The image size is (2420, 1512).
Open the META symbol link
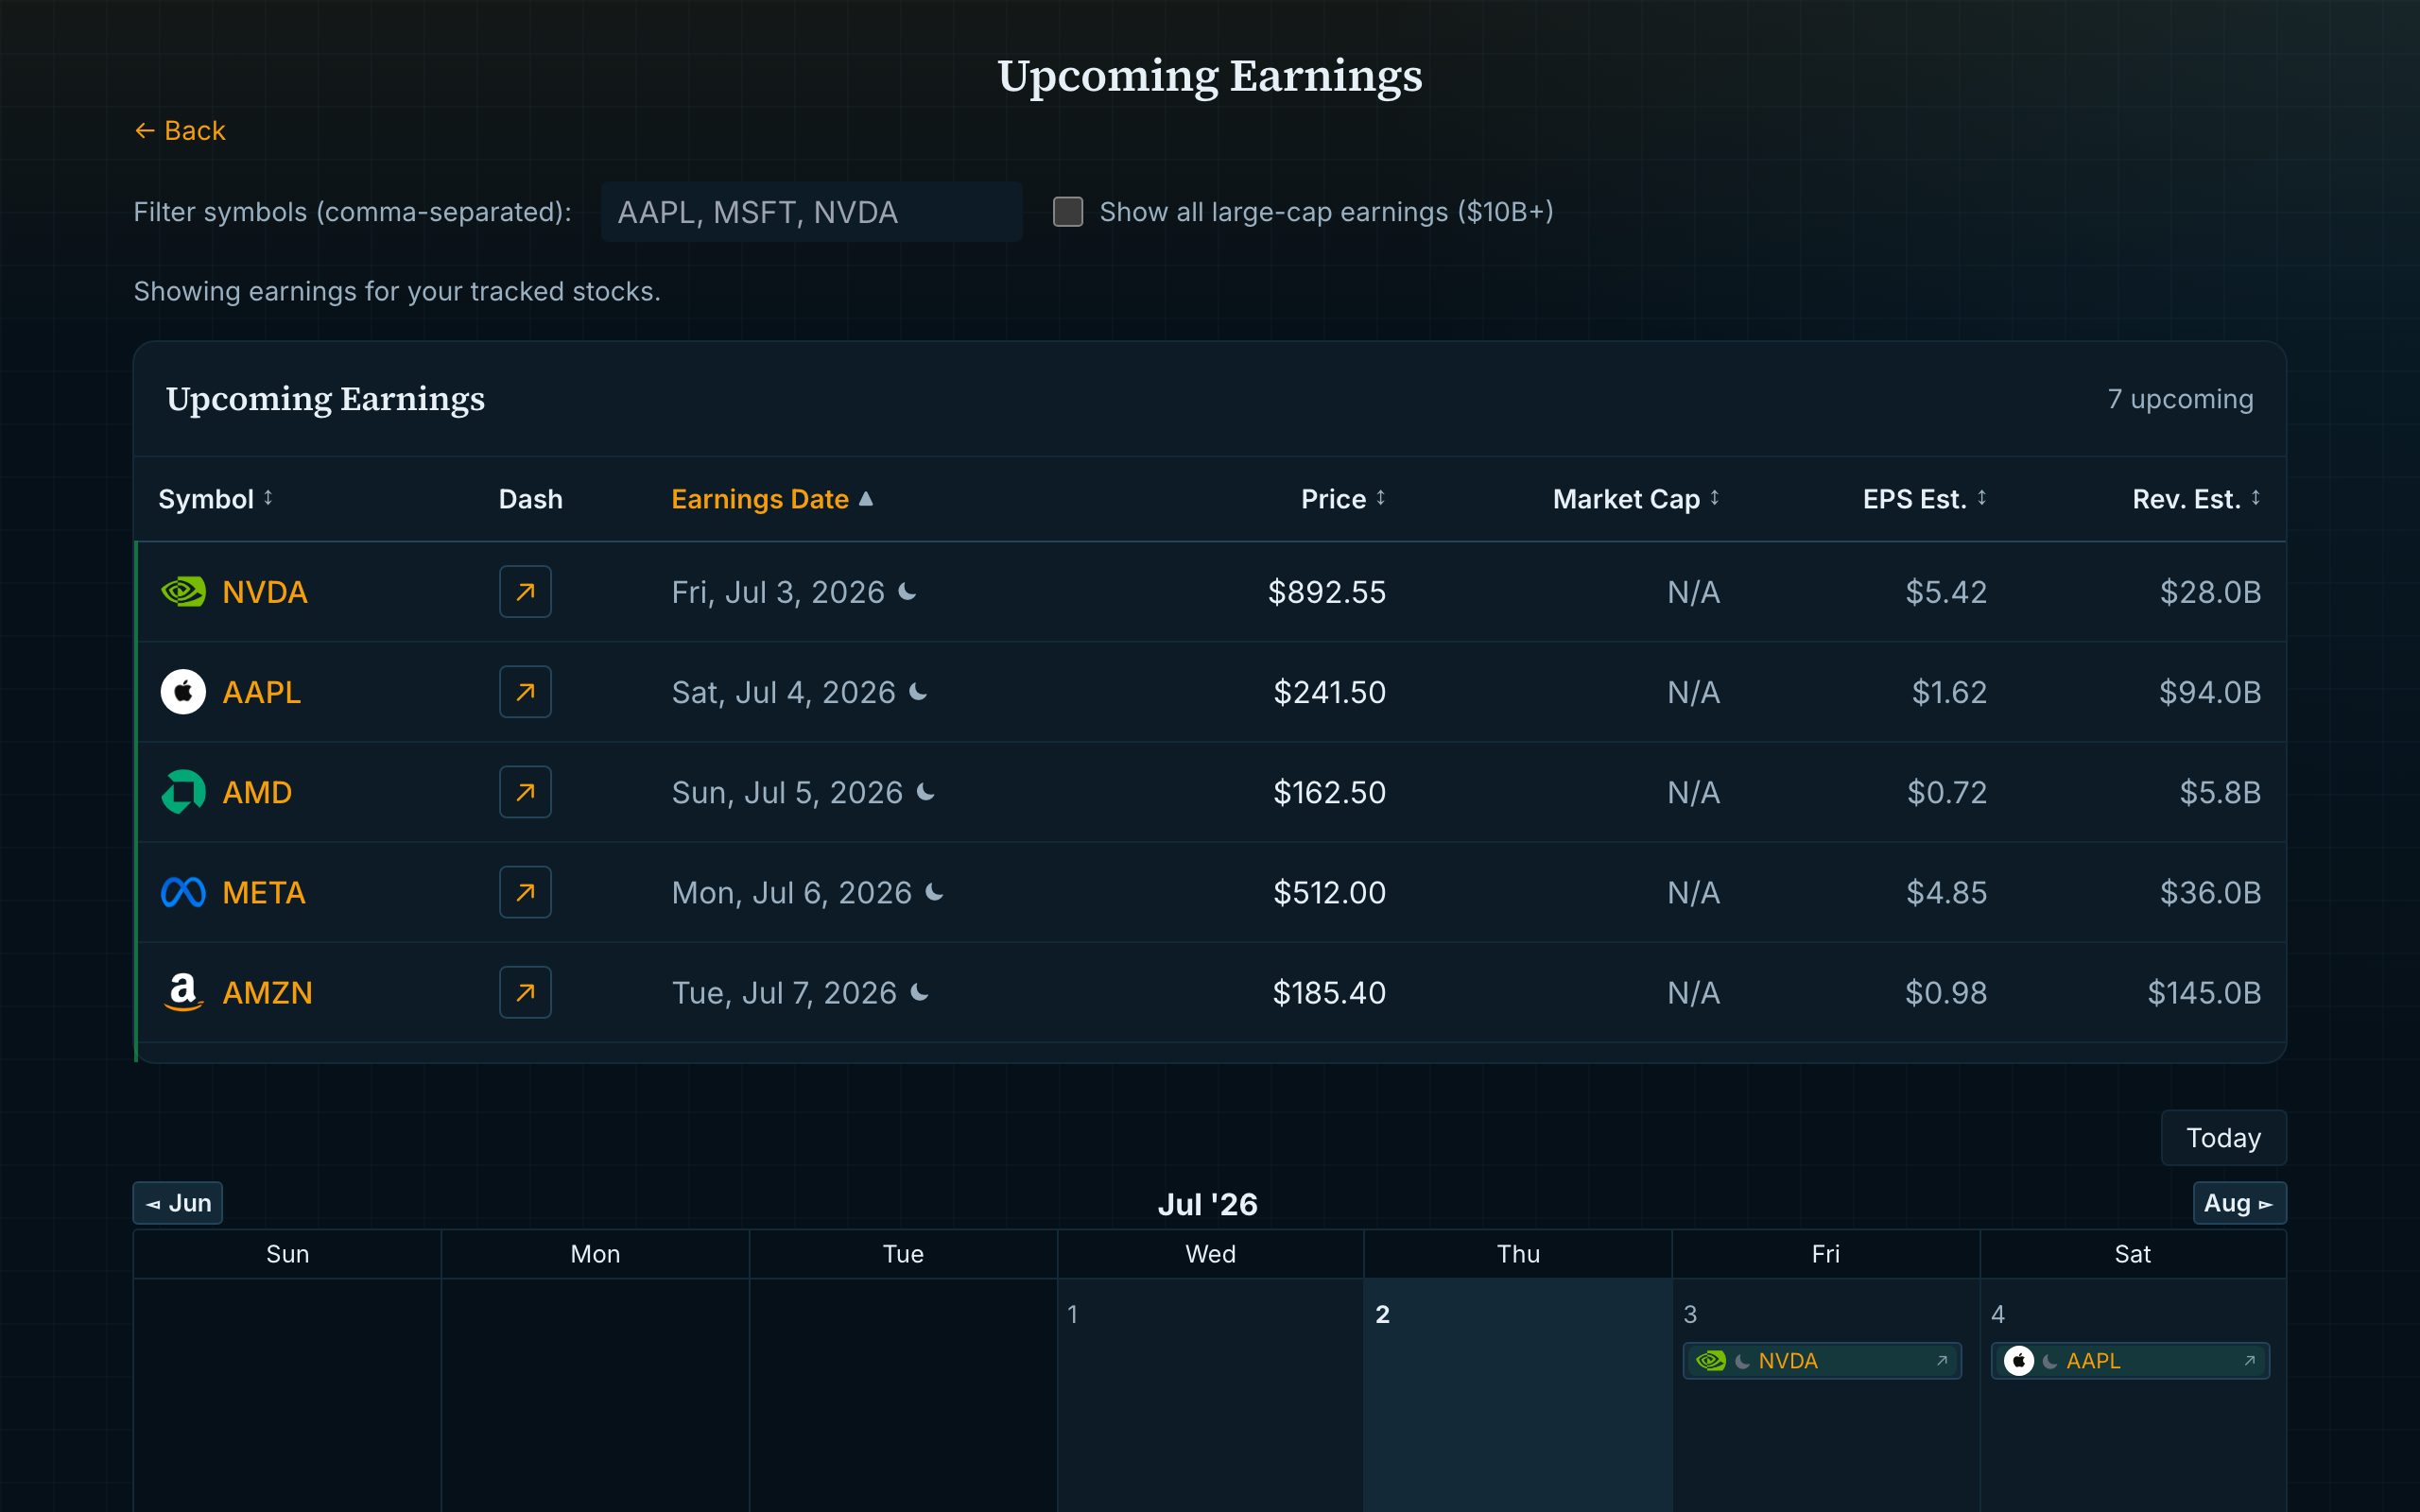(x=264, y=892)
